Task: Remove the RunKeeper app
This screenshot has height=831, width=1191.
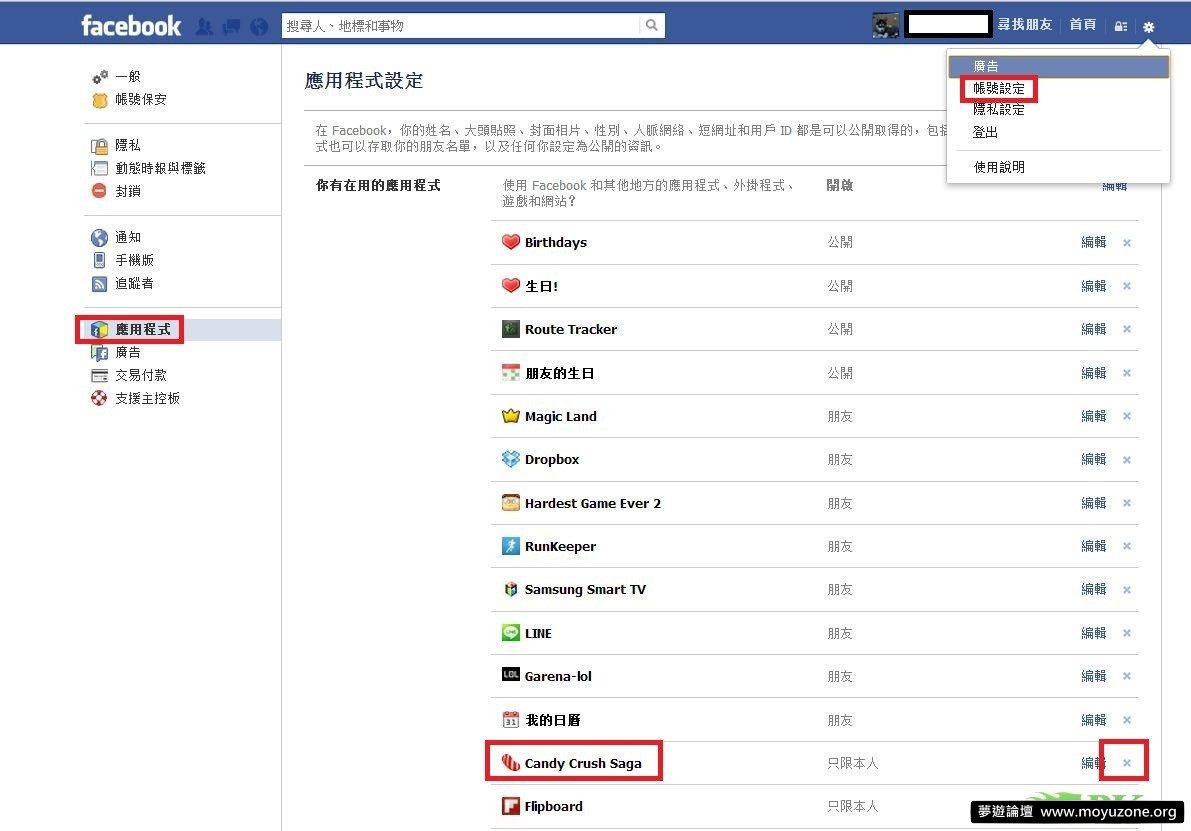Action: coord(1127,546)
